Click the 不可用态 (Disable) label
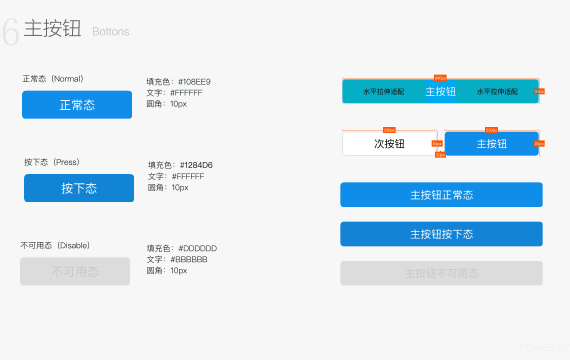Viewport: 570px width, 360px height. click(x=55, y=245)
